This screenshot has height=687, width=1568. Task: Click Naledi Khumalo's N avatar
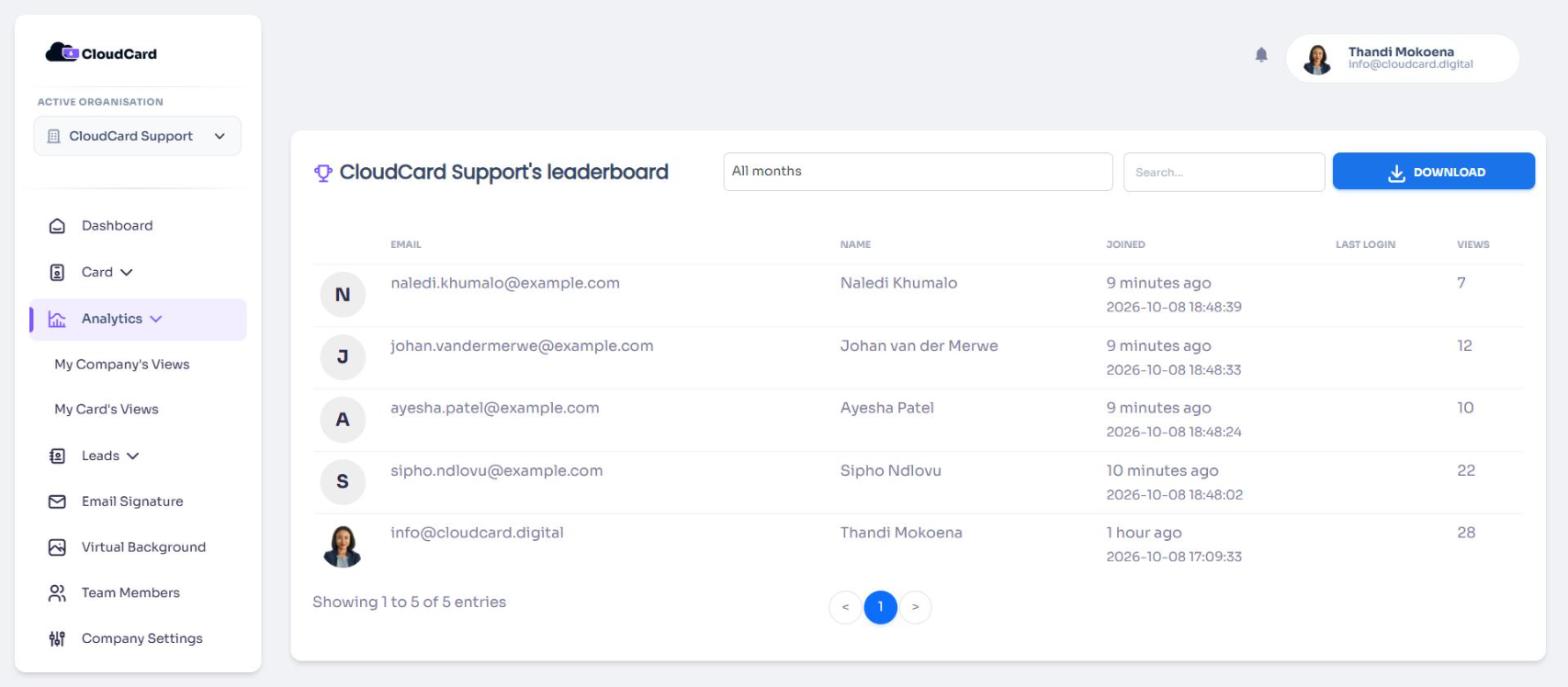pyautogui.click(x=342, y=295)
